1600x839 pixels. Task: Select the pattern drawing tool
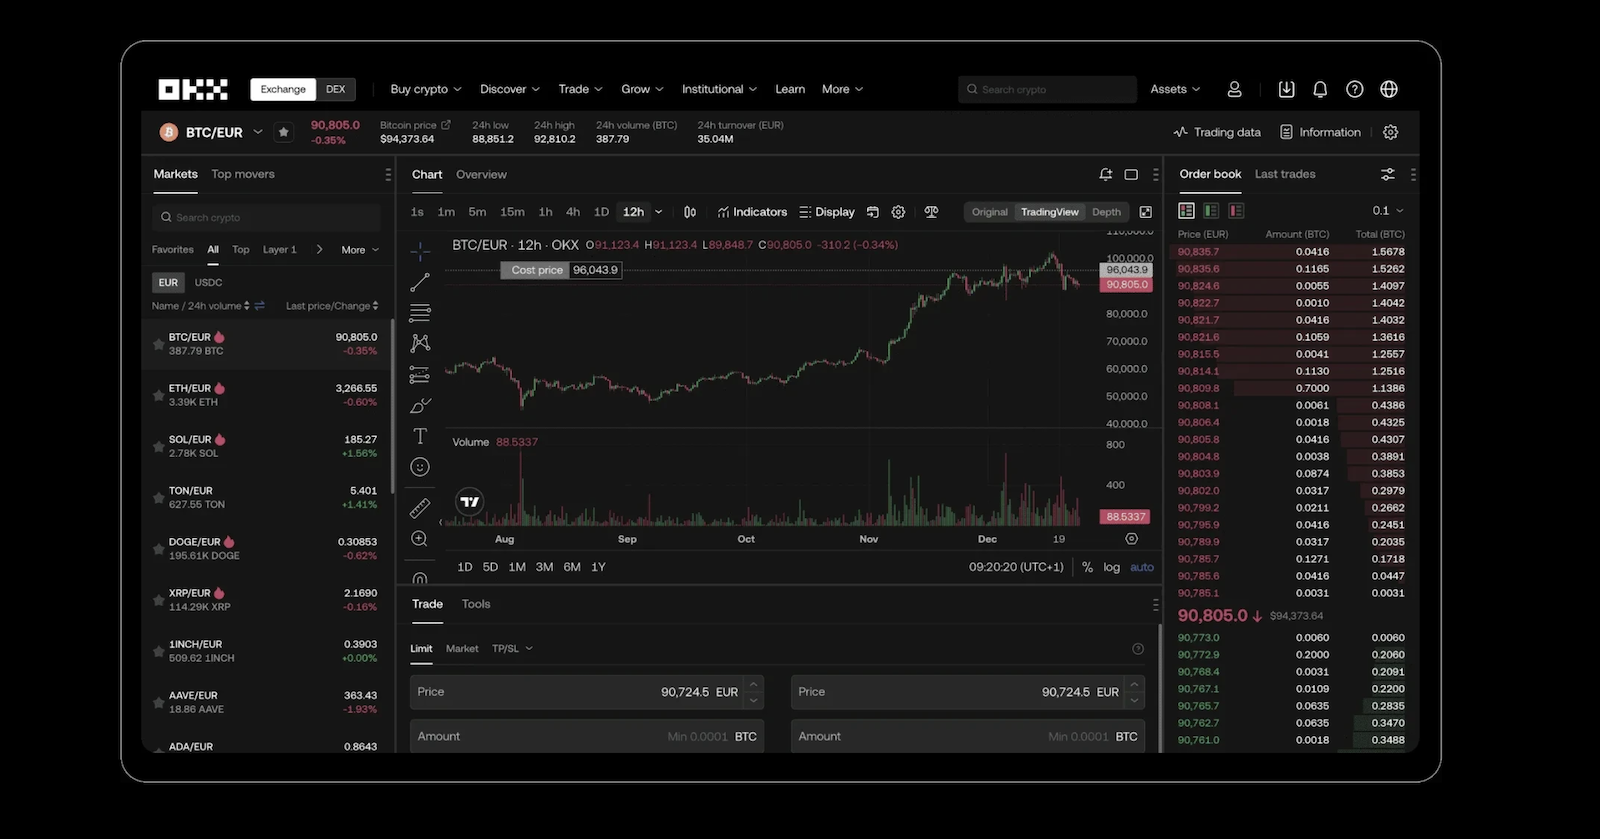pyautogui.click(x=420, y=343)
